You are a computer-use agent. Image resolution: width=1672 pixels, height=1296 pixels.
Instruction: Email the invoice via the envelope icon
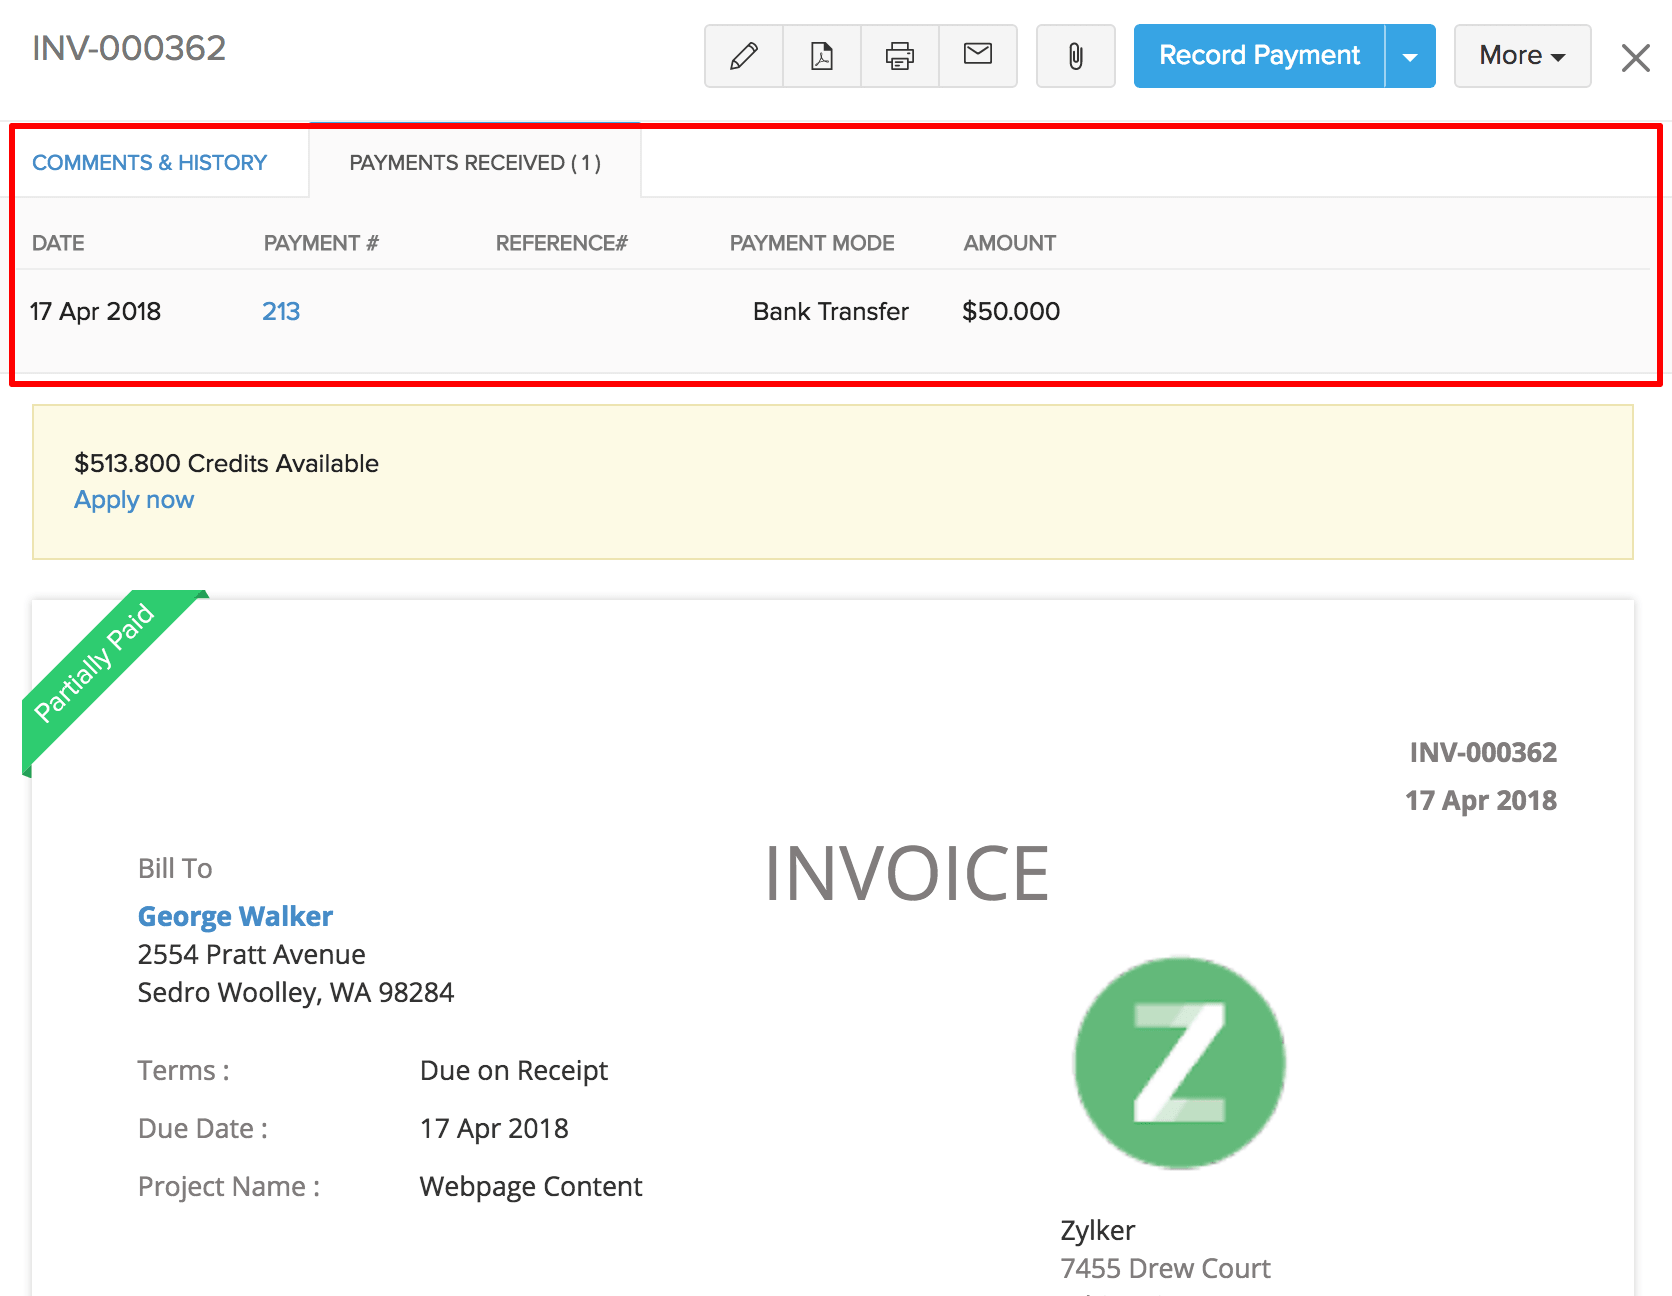click(x=976, y=56)
